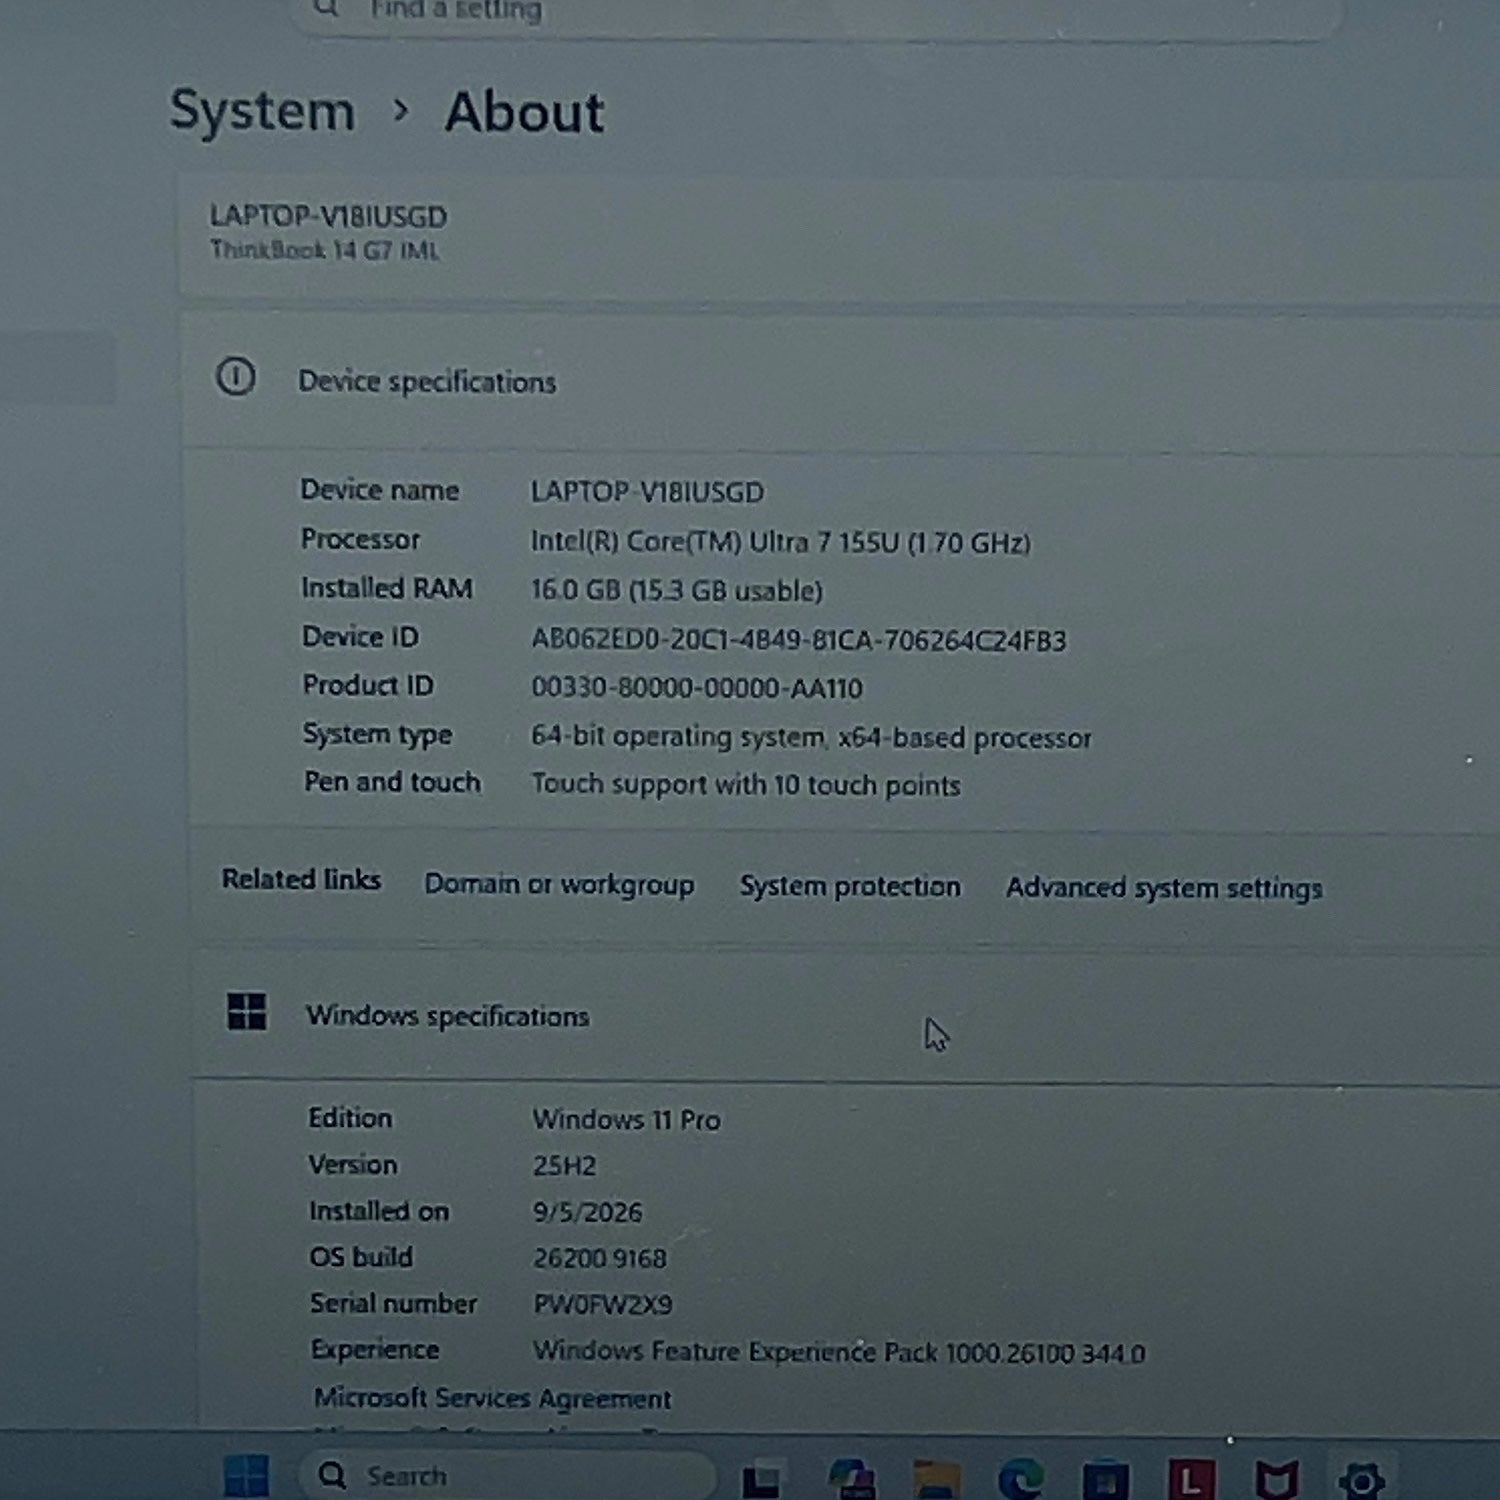Click the Serial number label

393,1303
